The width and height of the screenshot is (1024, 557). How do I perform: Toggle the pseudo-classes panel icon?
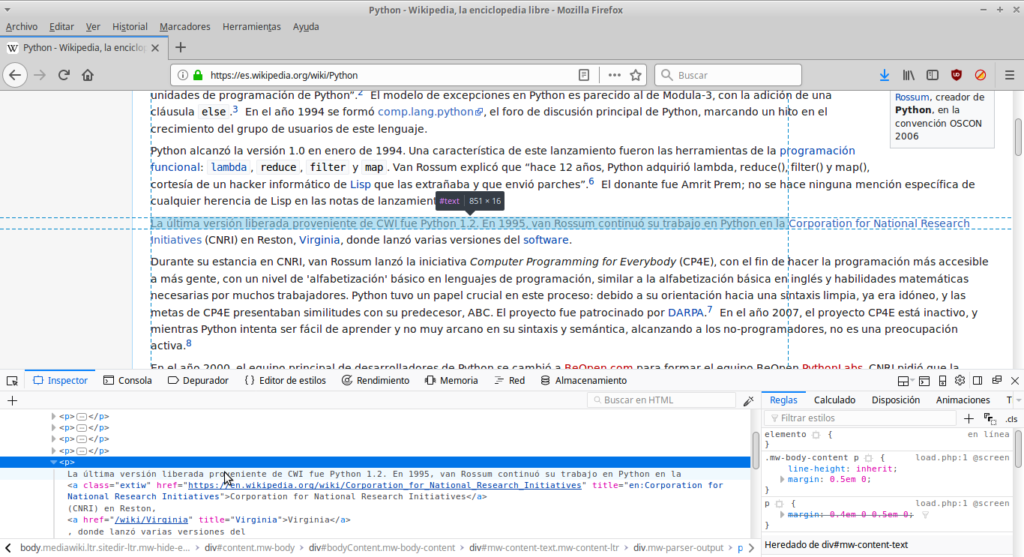tap(990, 419)
